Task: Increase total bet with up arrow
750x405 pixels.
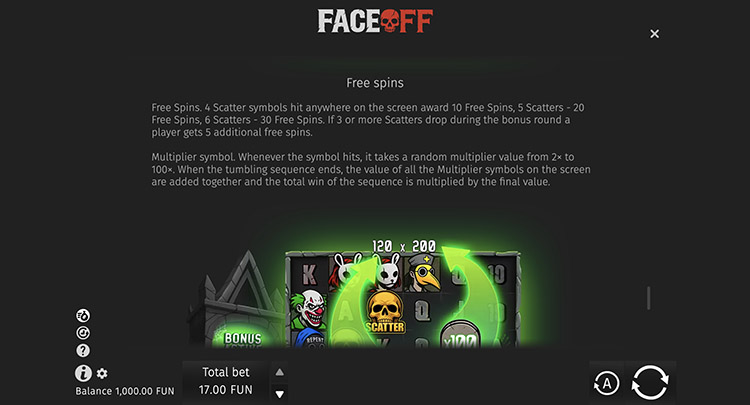Action: pos(280,372)
